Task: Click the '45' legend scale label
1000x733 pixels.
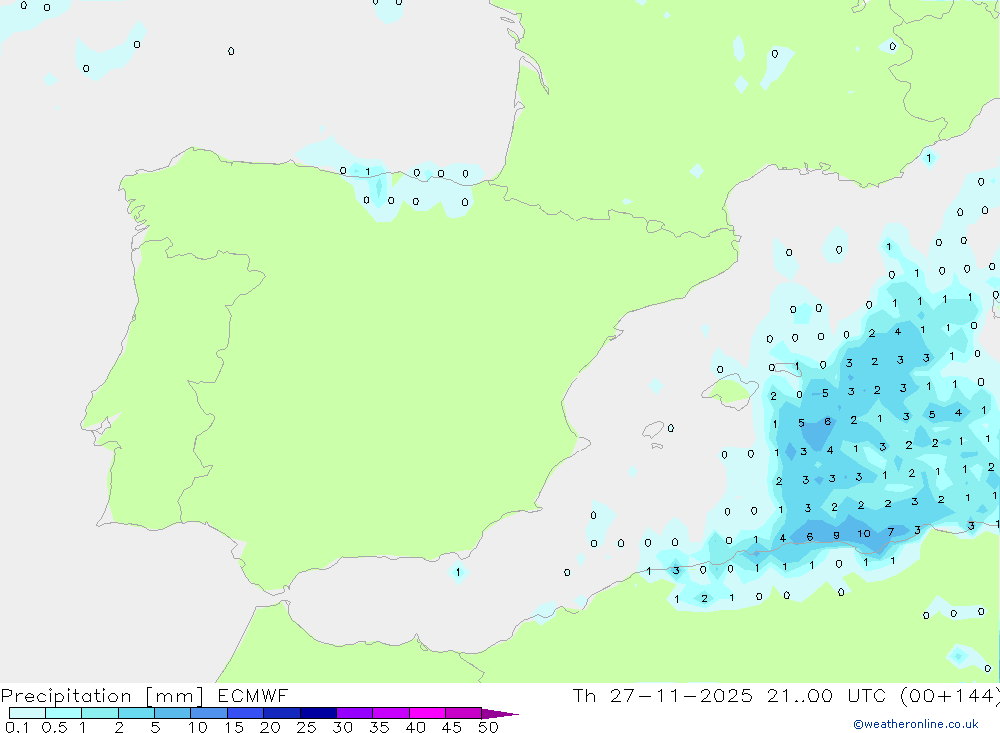Action: pyautogui.click(x=452, y=727)
